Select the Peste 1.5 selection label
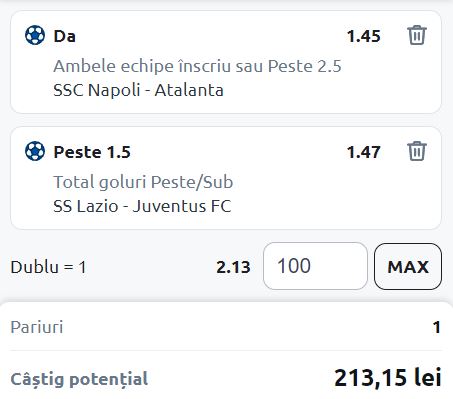453x399 pixels. (92, 152)
